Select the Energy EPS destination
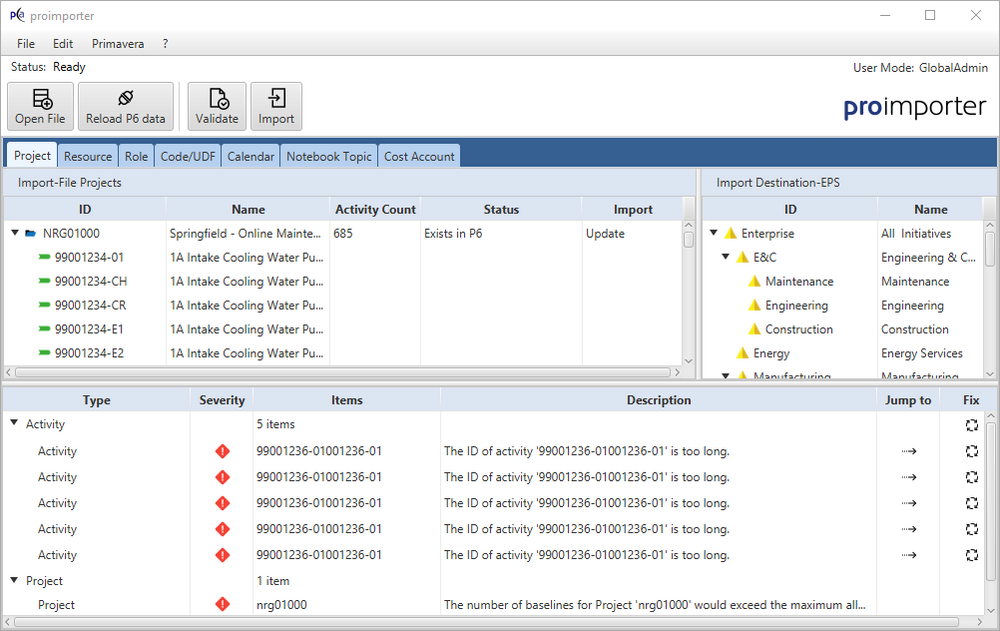Image resolution: width=1000 pixels, height=631 pixels. (771, 354)
